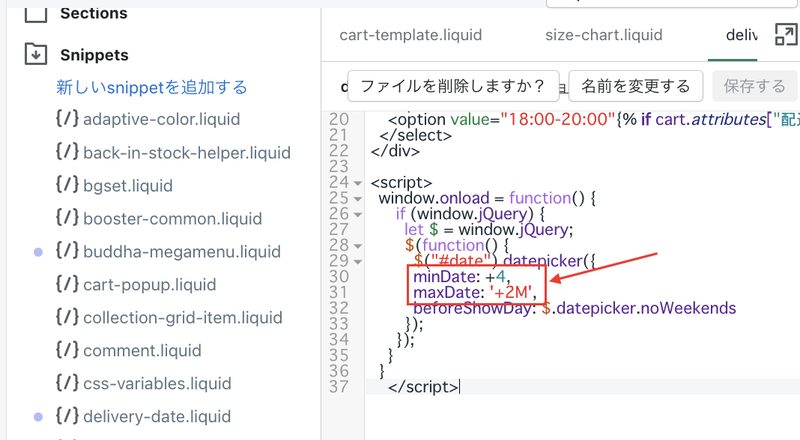This screenshot has height=440, width=800.
Task: Click the cart-popup.liquid file icon
Action: click(x=67, y=283)
